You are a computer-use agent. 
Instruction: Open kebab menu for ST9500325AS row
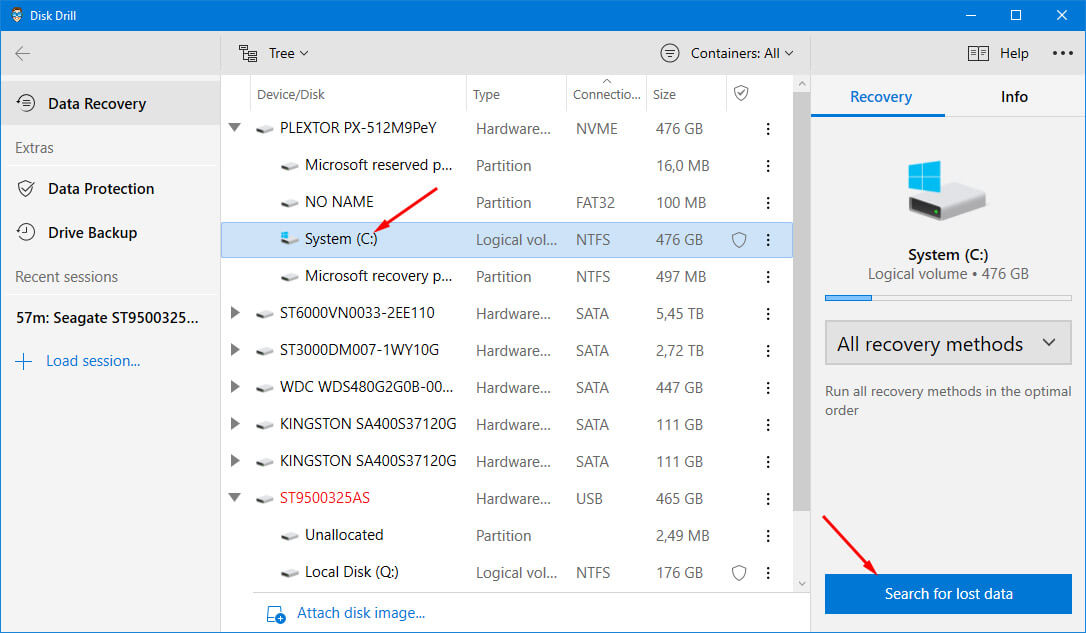click(x=768, y=499)
